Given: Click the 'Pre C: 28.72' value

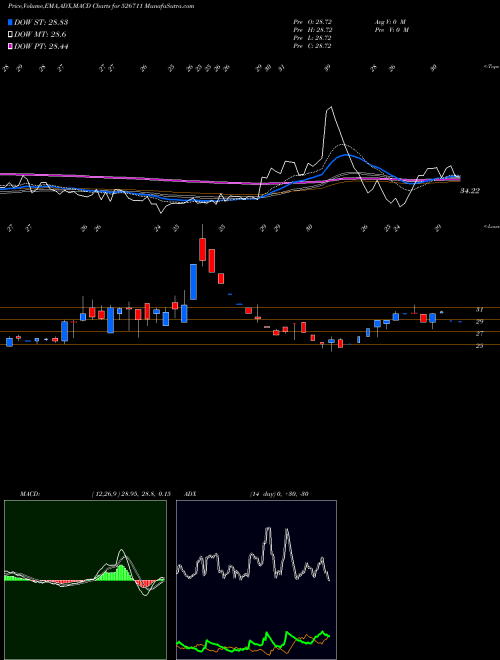Looking at the screenshot, I should [312, 46].
